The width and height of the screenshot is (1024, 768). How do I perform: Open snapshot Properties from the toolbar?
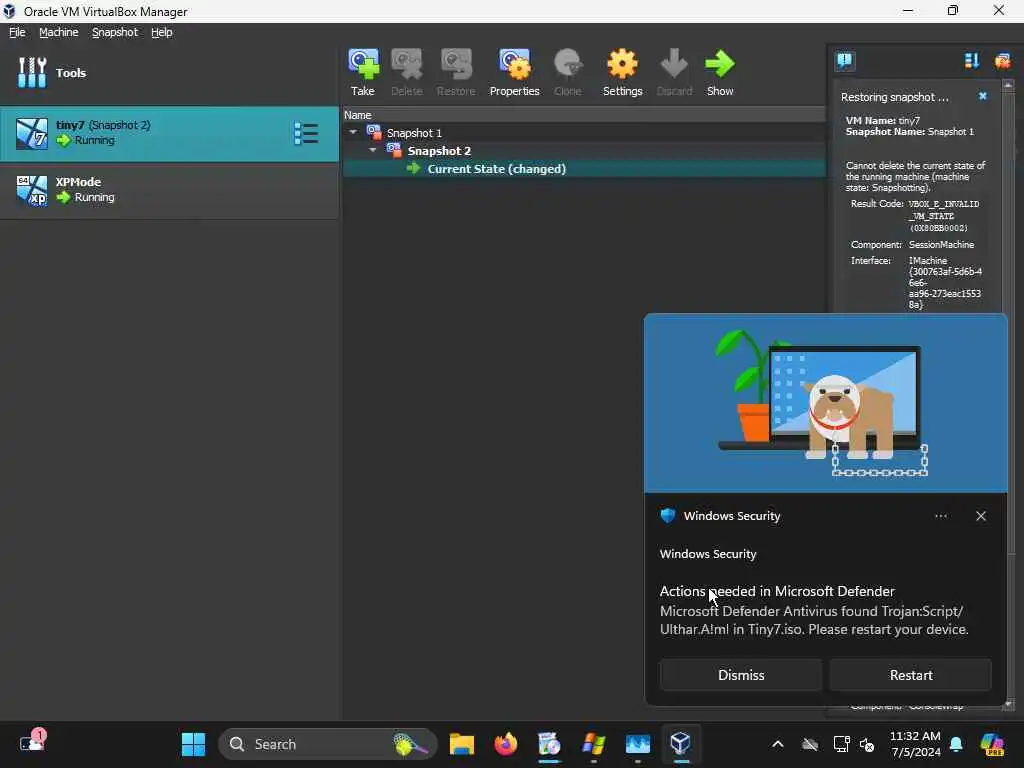515,72
